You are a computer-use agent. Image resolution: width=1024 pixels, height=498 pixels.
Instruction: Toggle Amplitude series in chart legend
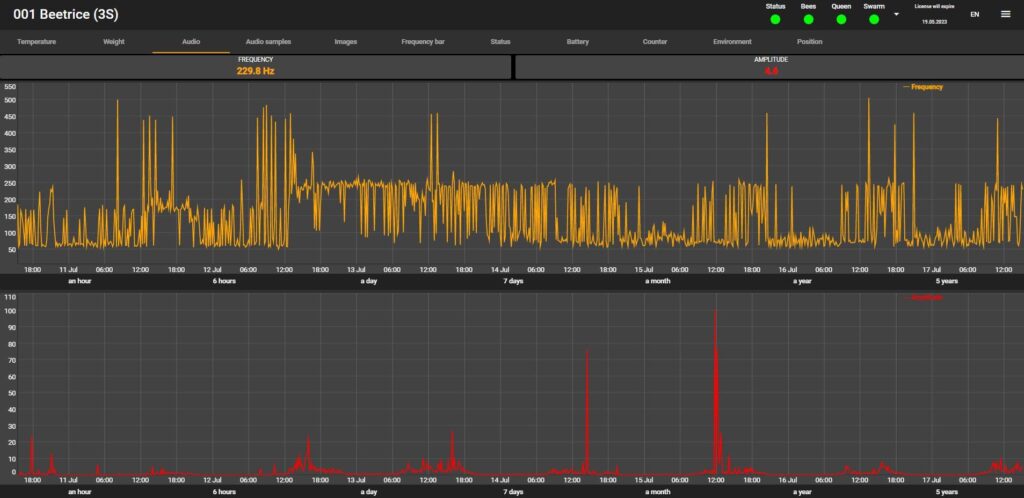923,298
